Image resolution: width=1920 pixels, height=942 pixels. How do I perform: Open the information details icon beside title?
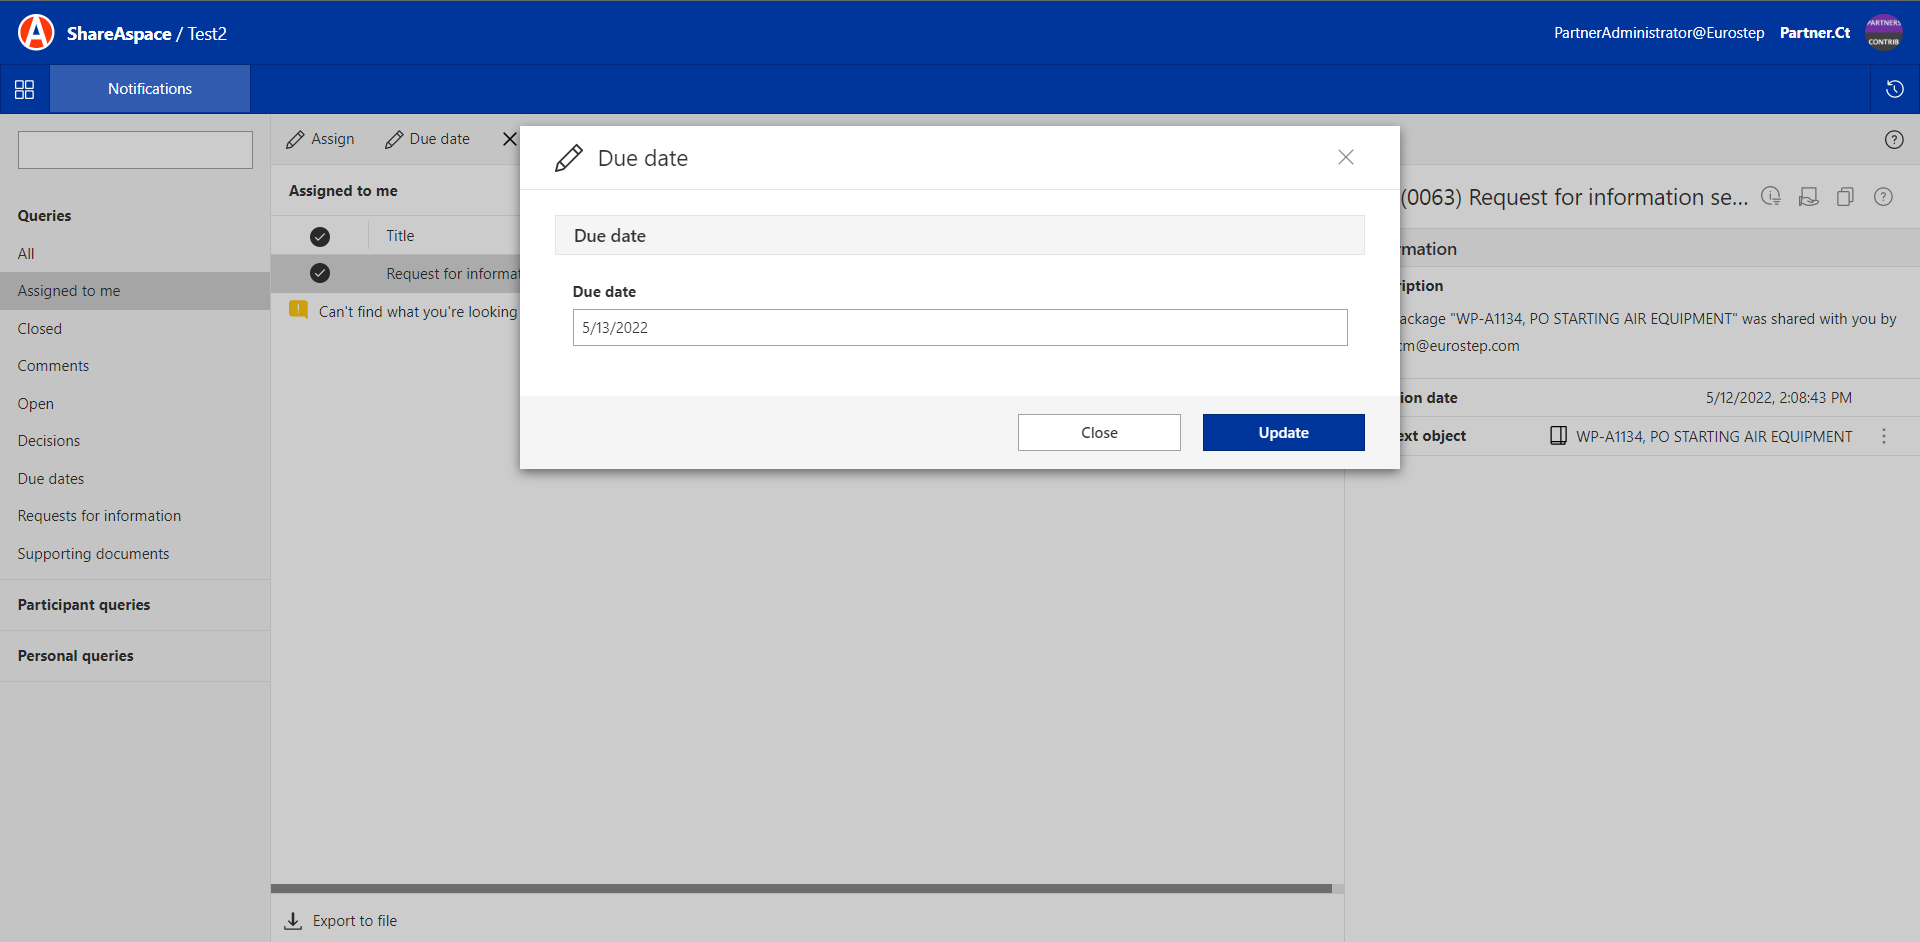coord(1883,197)
